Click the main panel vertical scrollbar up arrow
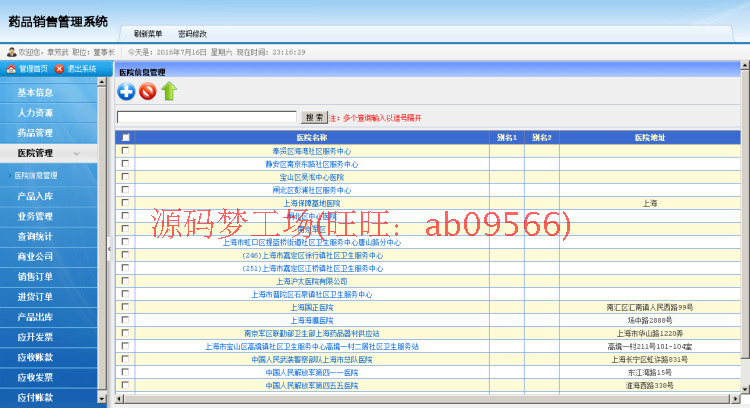 (x=745, y=66)
